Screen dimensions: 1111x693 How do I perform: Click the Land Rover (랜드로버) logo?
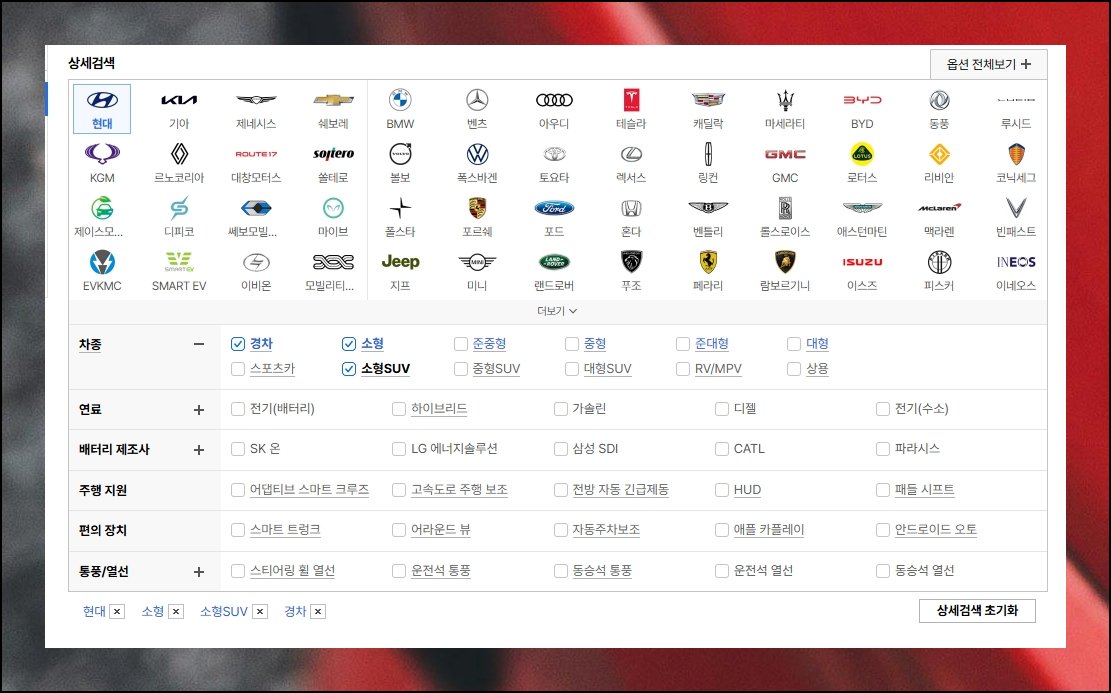pyautogui.click(x=554, y=262)
